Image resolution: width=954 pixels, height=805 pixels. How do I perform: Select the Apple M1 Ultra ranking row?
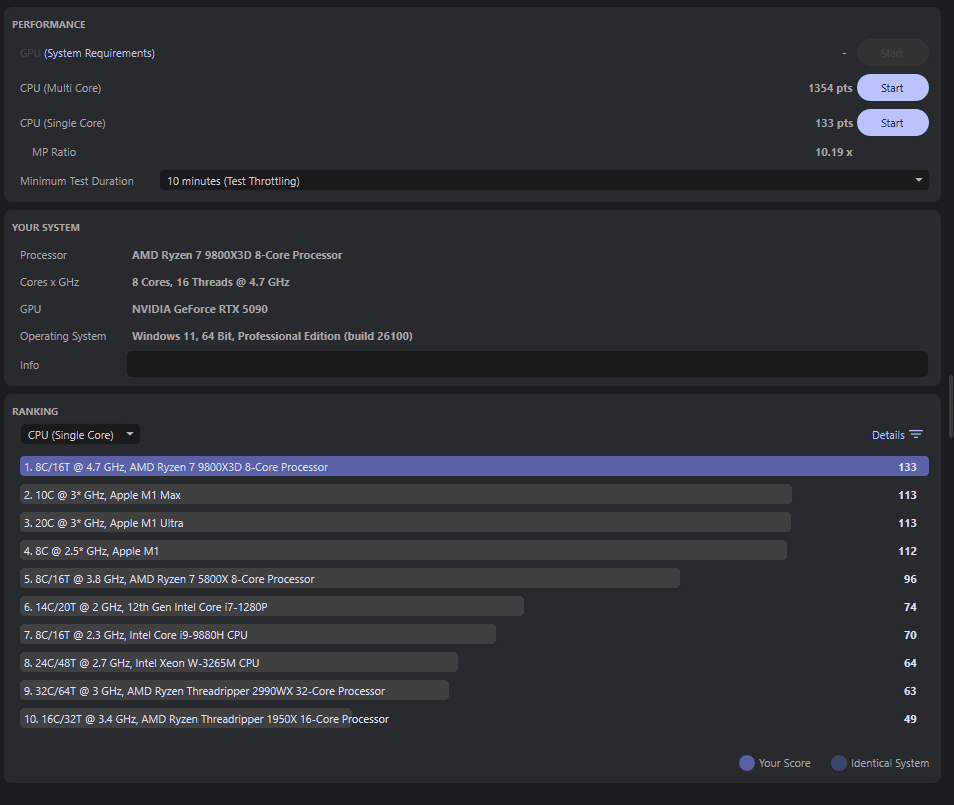(x=405, y=523)
